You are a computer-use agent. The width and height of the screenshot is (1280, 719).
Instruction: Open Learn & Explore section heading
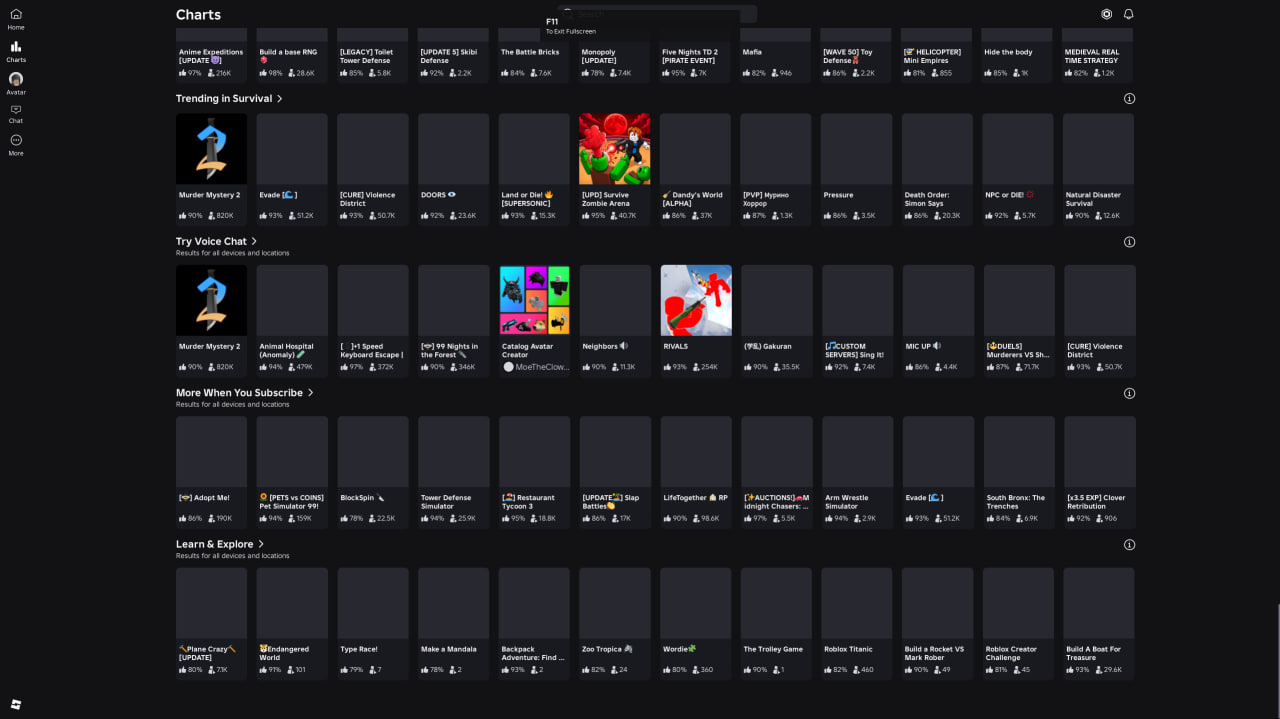coord(214,544)
